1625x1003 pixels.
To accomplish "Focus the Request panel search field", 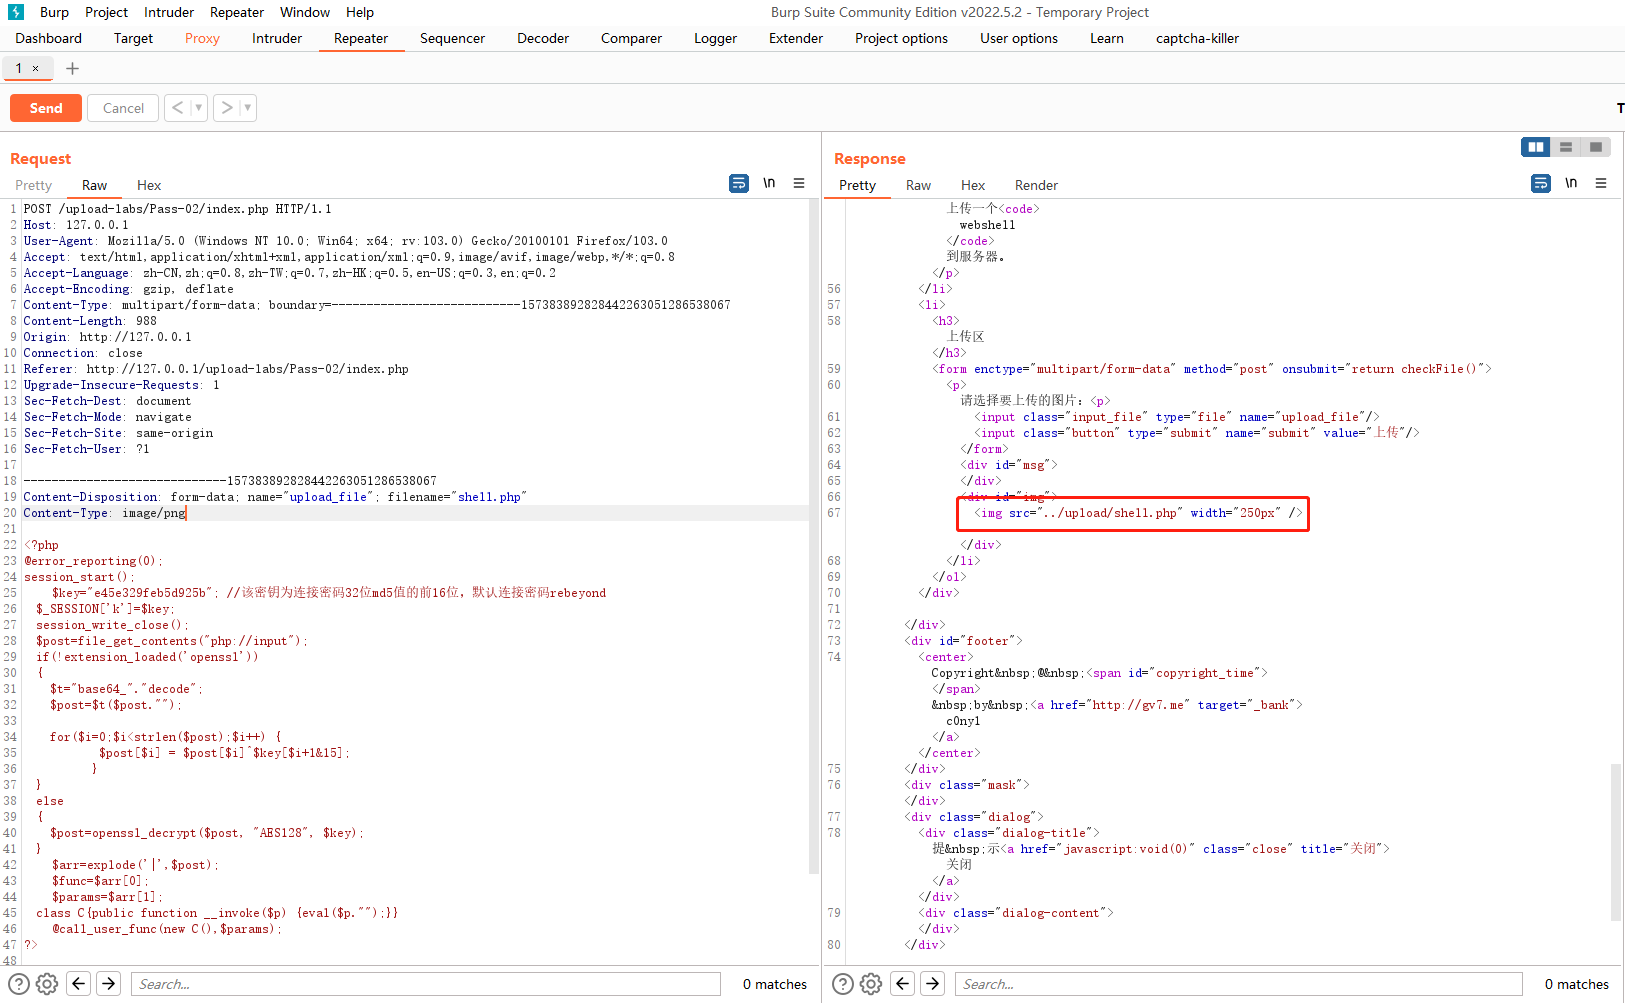I will pyautogui.click(x=426, y=984).
